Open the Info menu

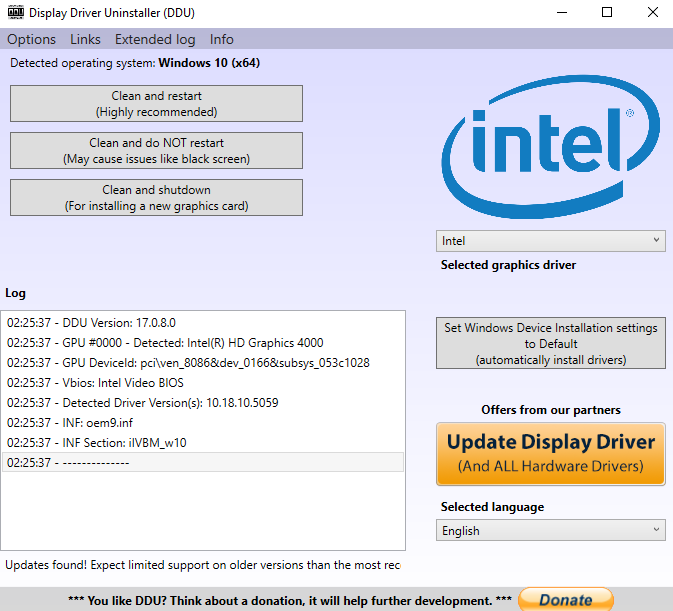pyautogui.click(x=221, y=39)
